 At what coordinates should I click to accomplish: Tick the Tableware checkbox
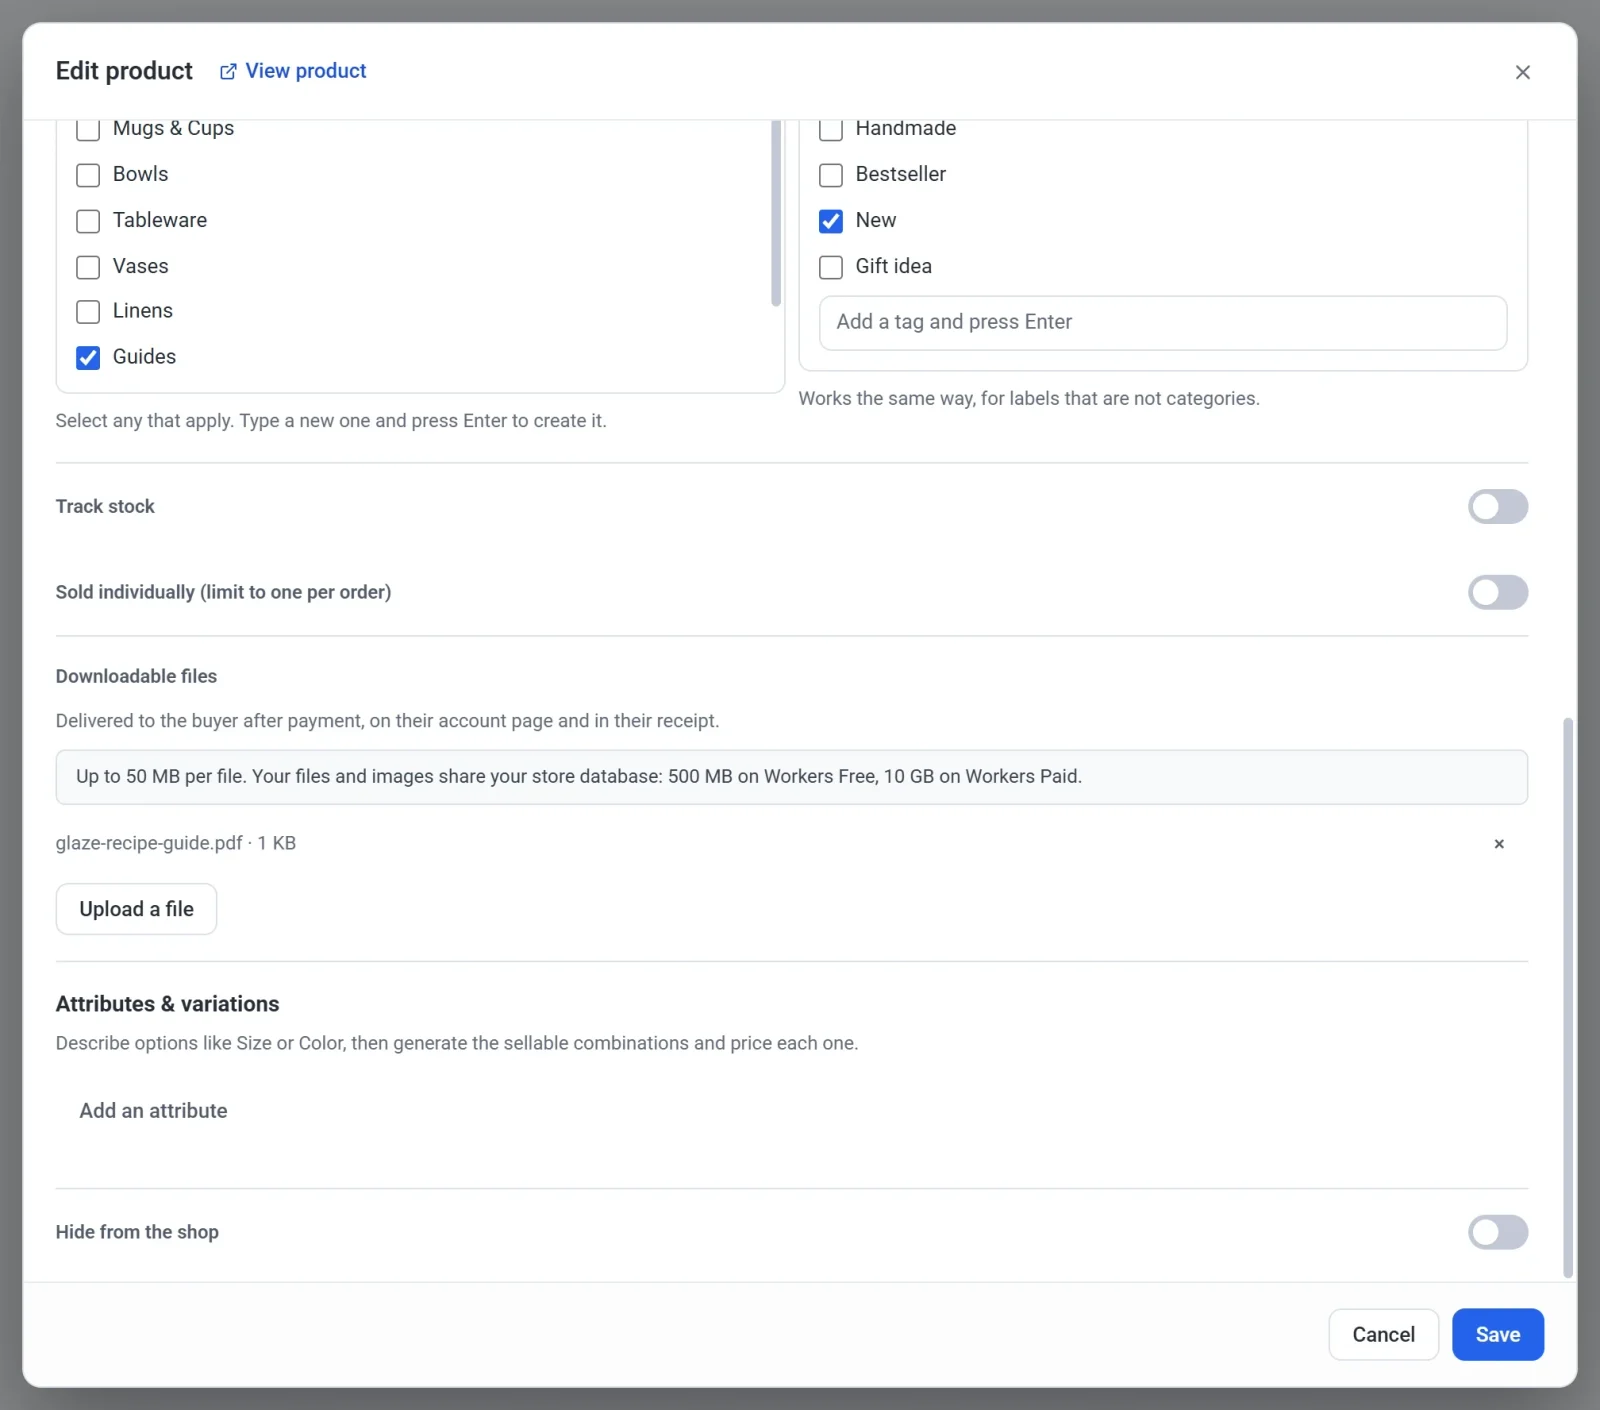88,221
